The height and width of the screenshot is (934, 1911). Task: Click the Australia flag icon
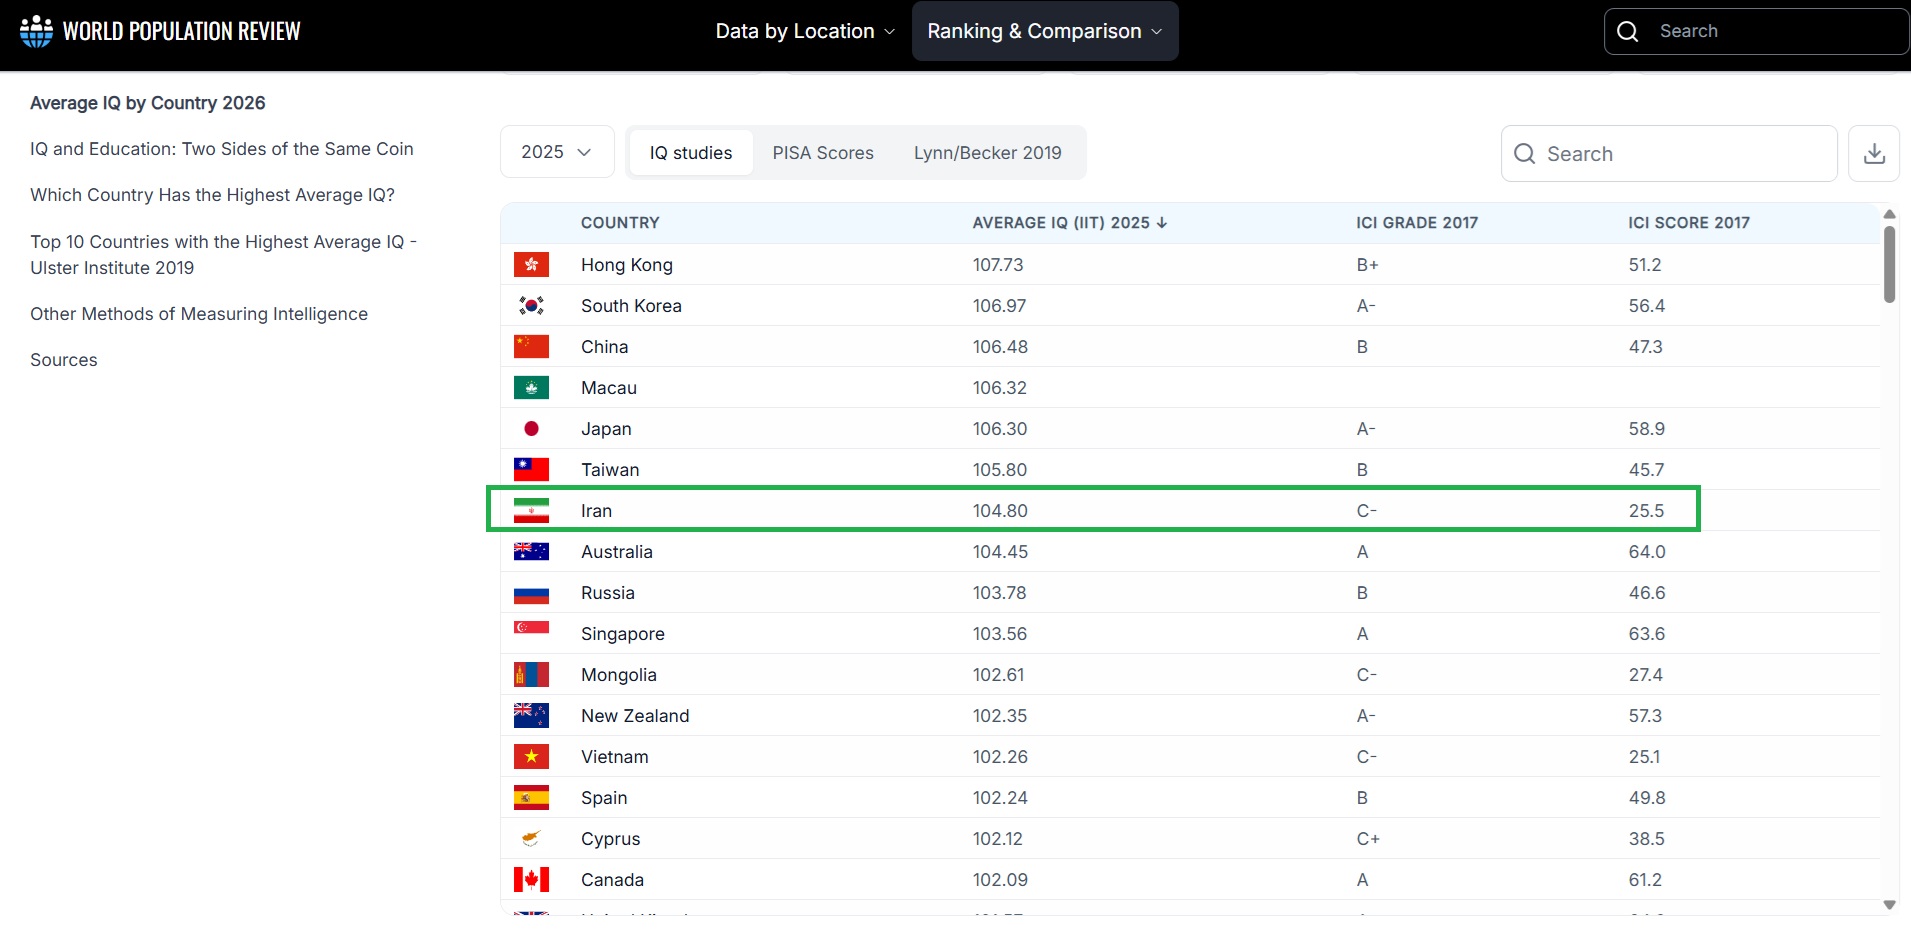tap(531, 551)
